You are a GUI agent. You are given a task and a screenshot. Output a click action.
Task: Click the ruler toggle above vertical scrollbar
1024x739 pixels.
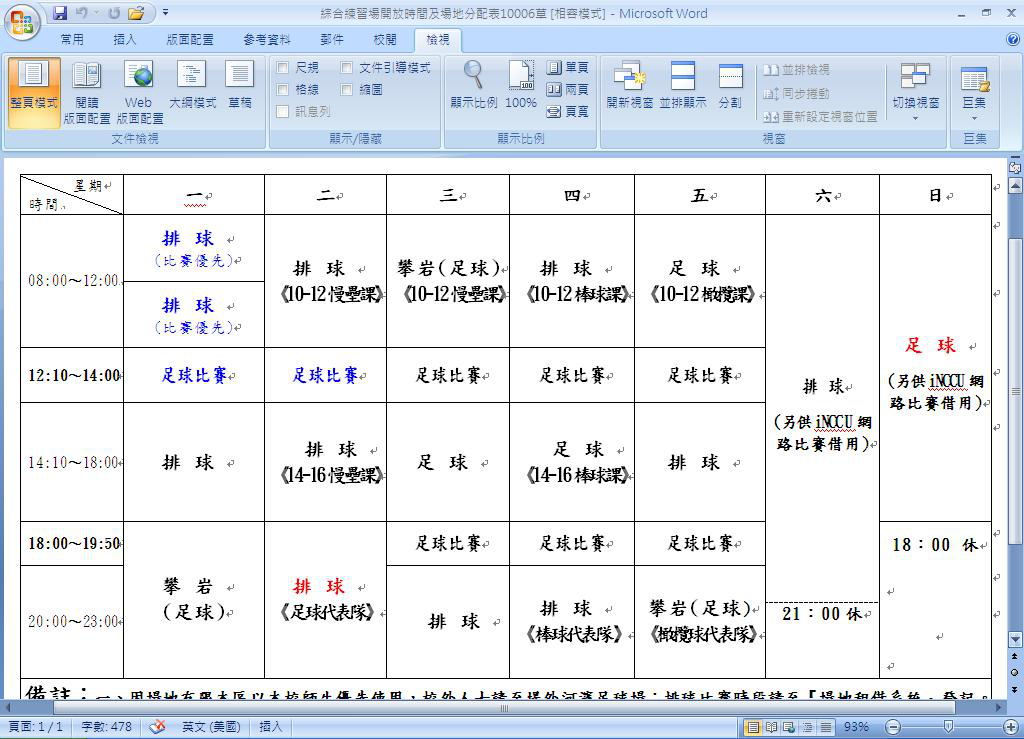(x=1015, y=168)
